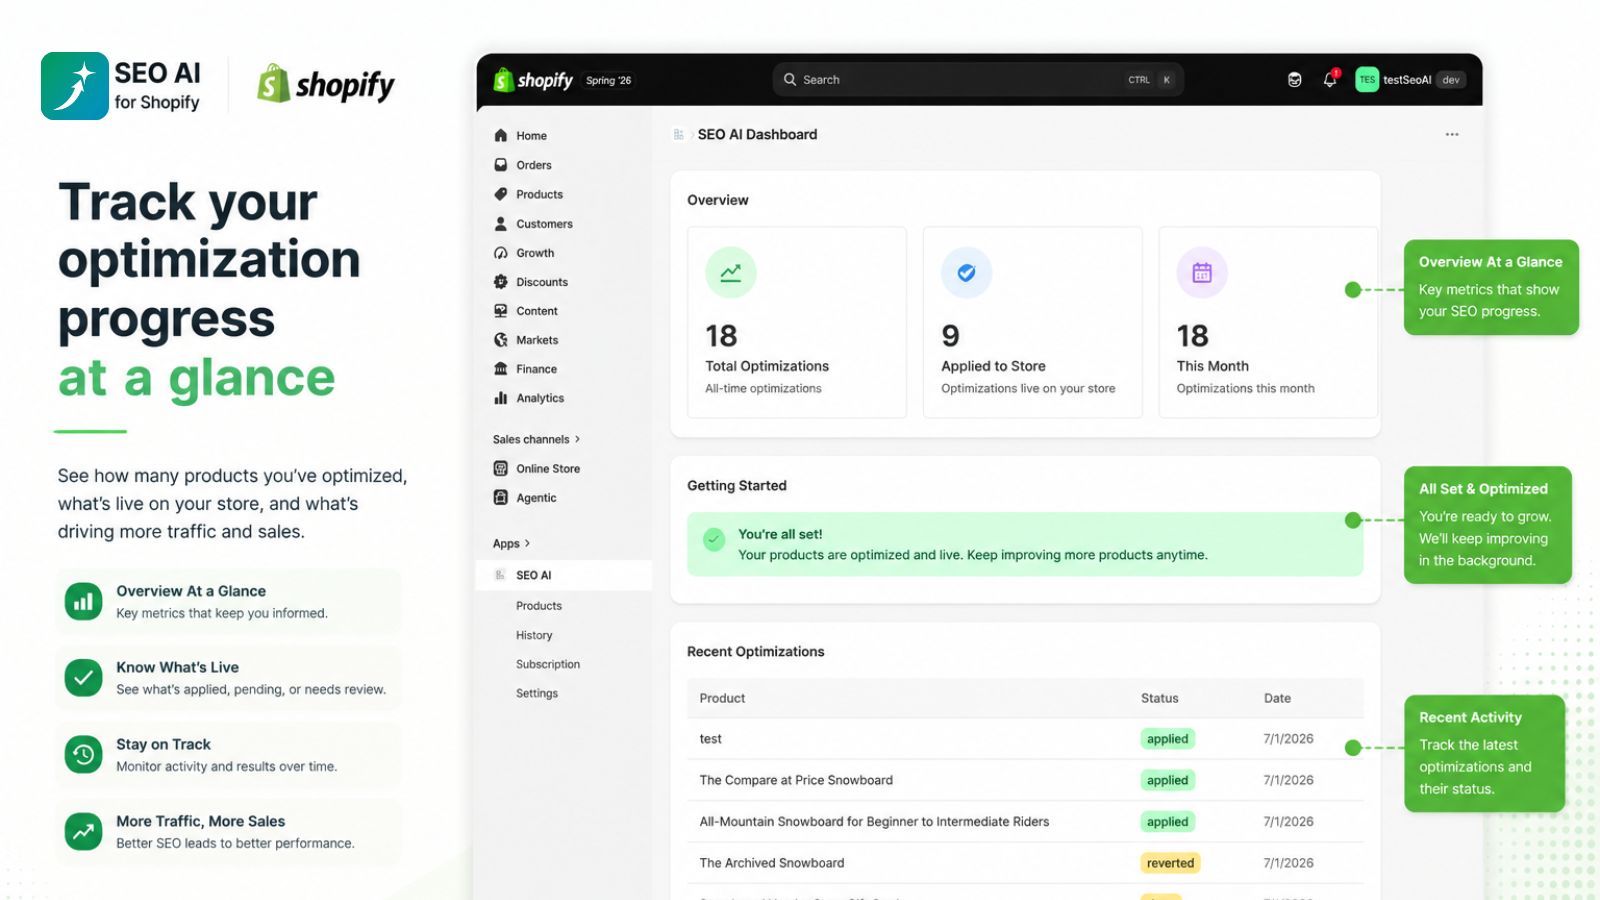1600x900 pixels.
Task: Click the Orders inbox icon
Action: pyautogui.click(x=501, y=165)
